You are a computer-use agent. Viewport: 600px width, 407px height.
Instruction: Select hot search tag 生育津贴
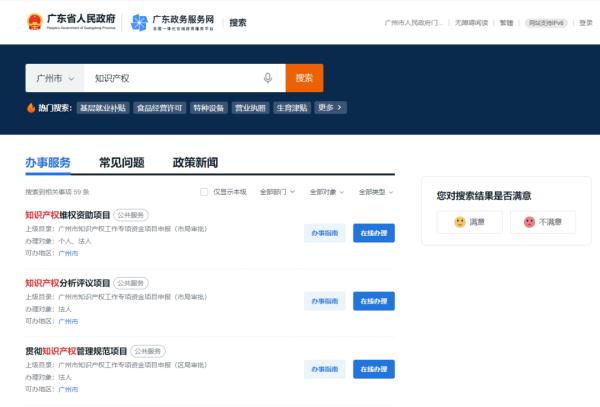click(292, 108)
